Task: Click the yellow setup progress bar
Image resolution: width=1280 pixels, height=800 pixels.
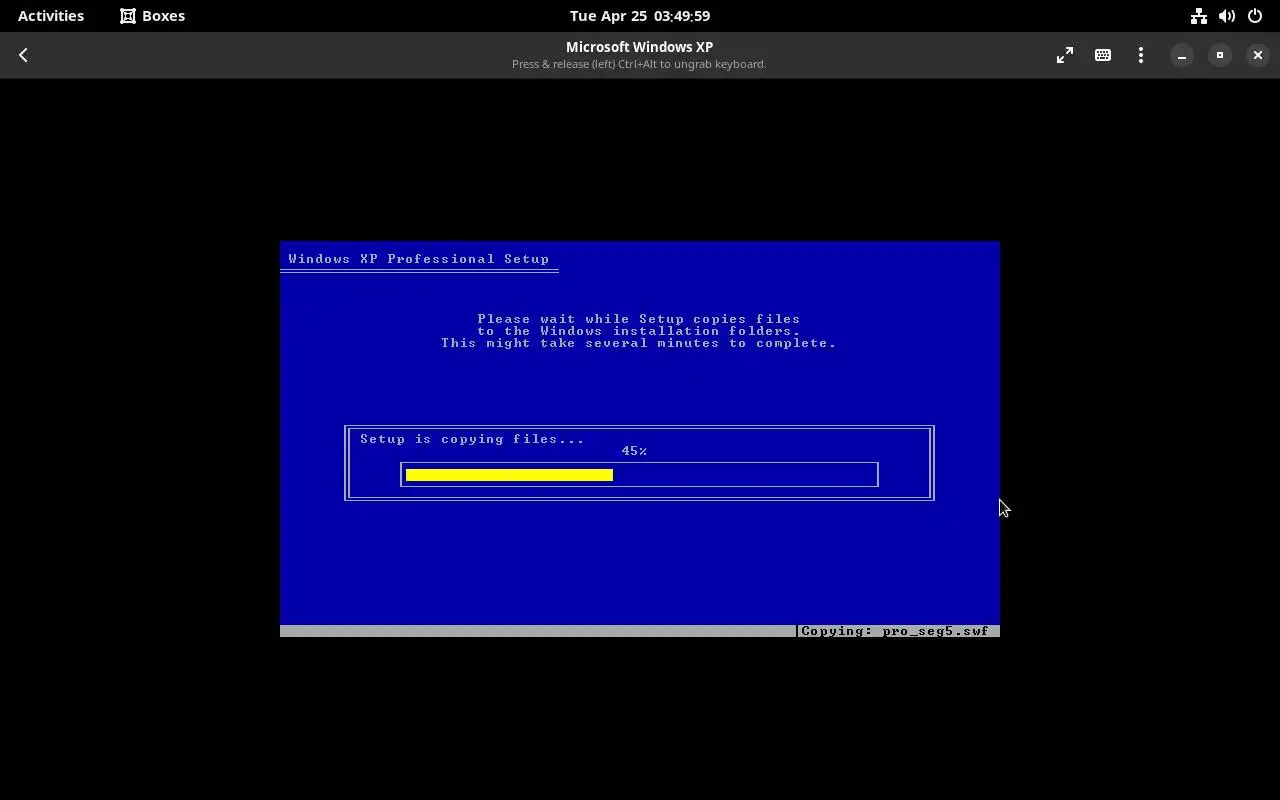Action: coord(509,475)
